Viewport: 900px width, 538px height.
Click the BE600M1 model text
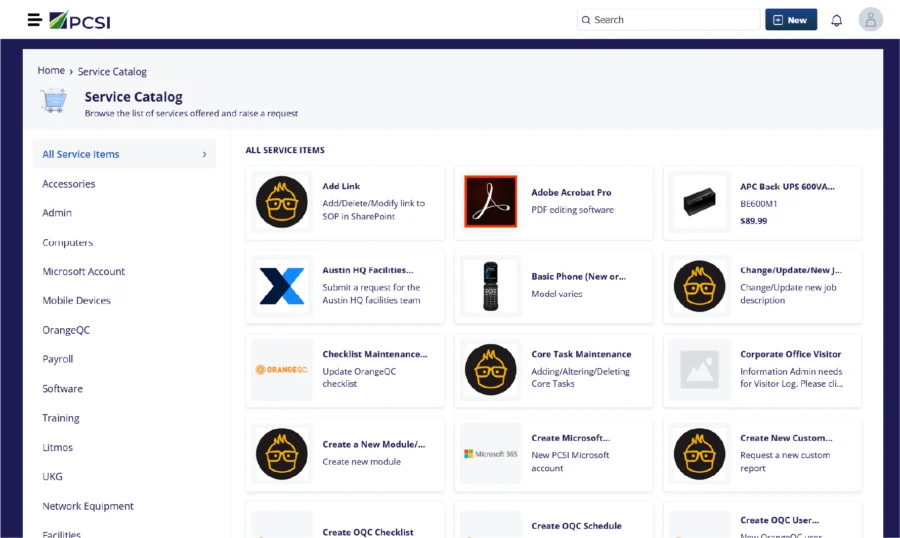coord(758,204)
